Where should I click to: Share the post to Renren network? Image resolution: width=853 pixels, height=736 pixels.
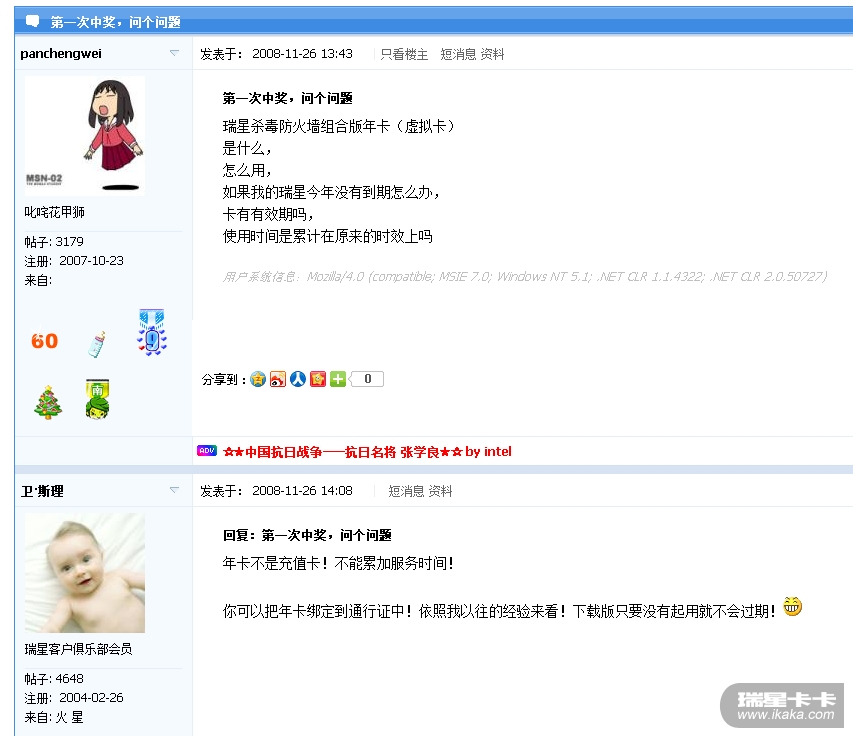tap(298, 379)
